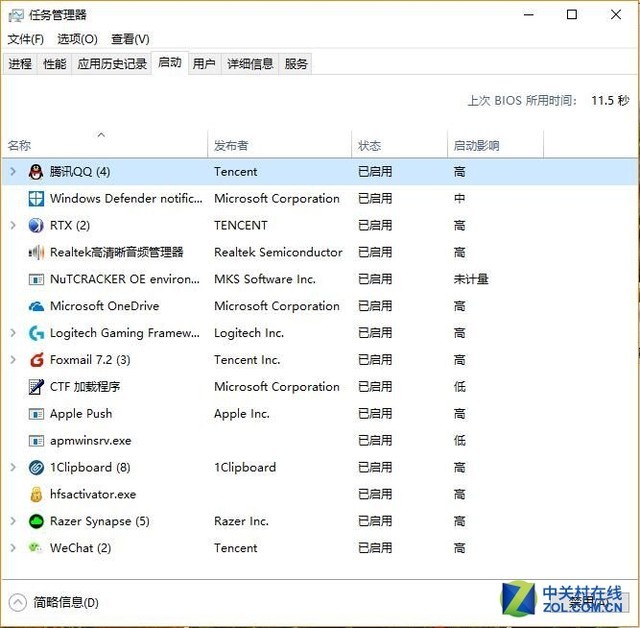Click the Razer Inc. publisher cell
640x628 pixels.
[241, 521]
